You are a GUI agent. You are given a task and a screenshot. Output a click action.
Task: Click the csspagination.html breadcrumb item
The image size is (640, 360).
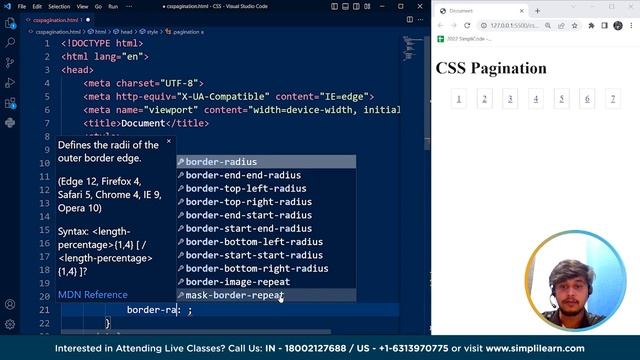pyautogui.click(x=55, y=31)
